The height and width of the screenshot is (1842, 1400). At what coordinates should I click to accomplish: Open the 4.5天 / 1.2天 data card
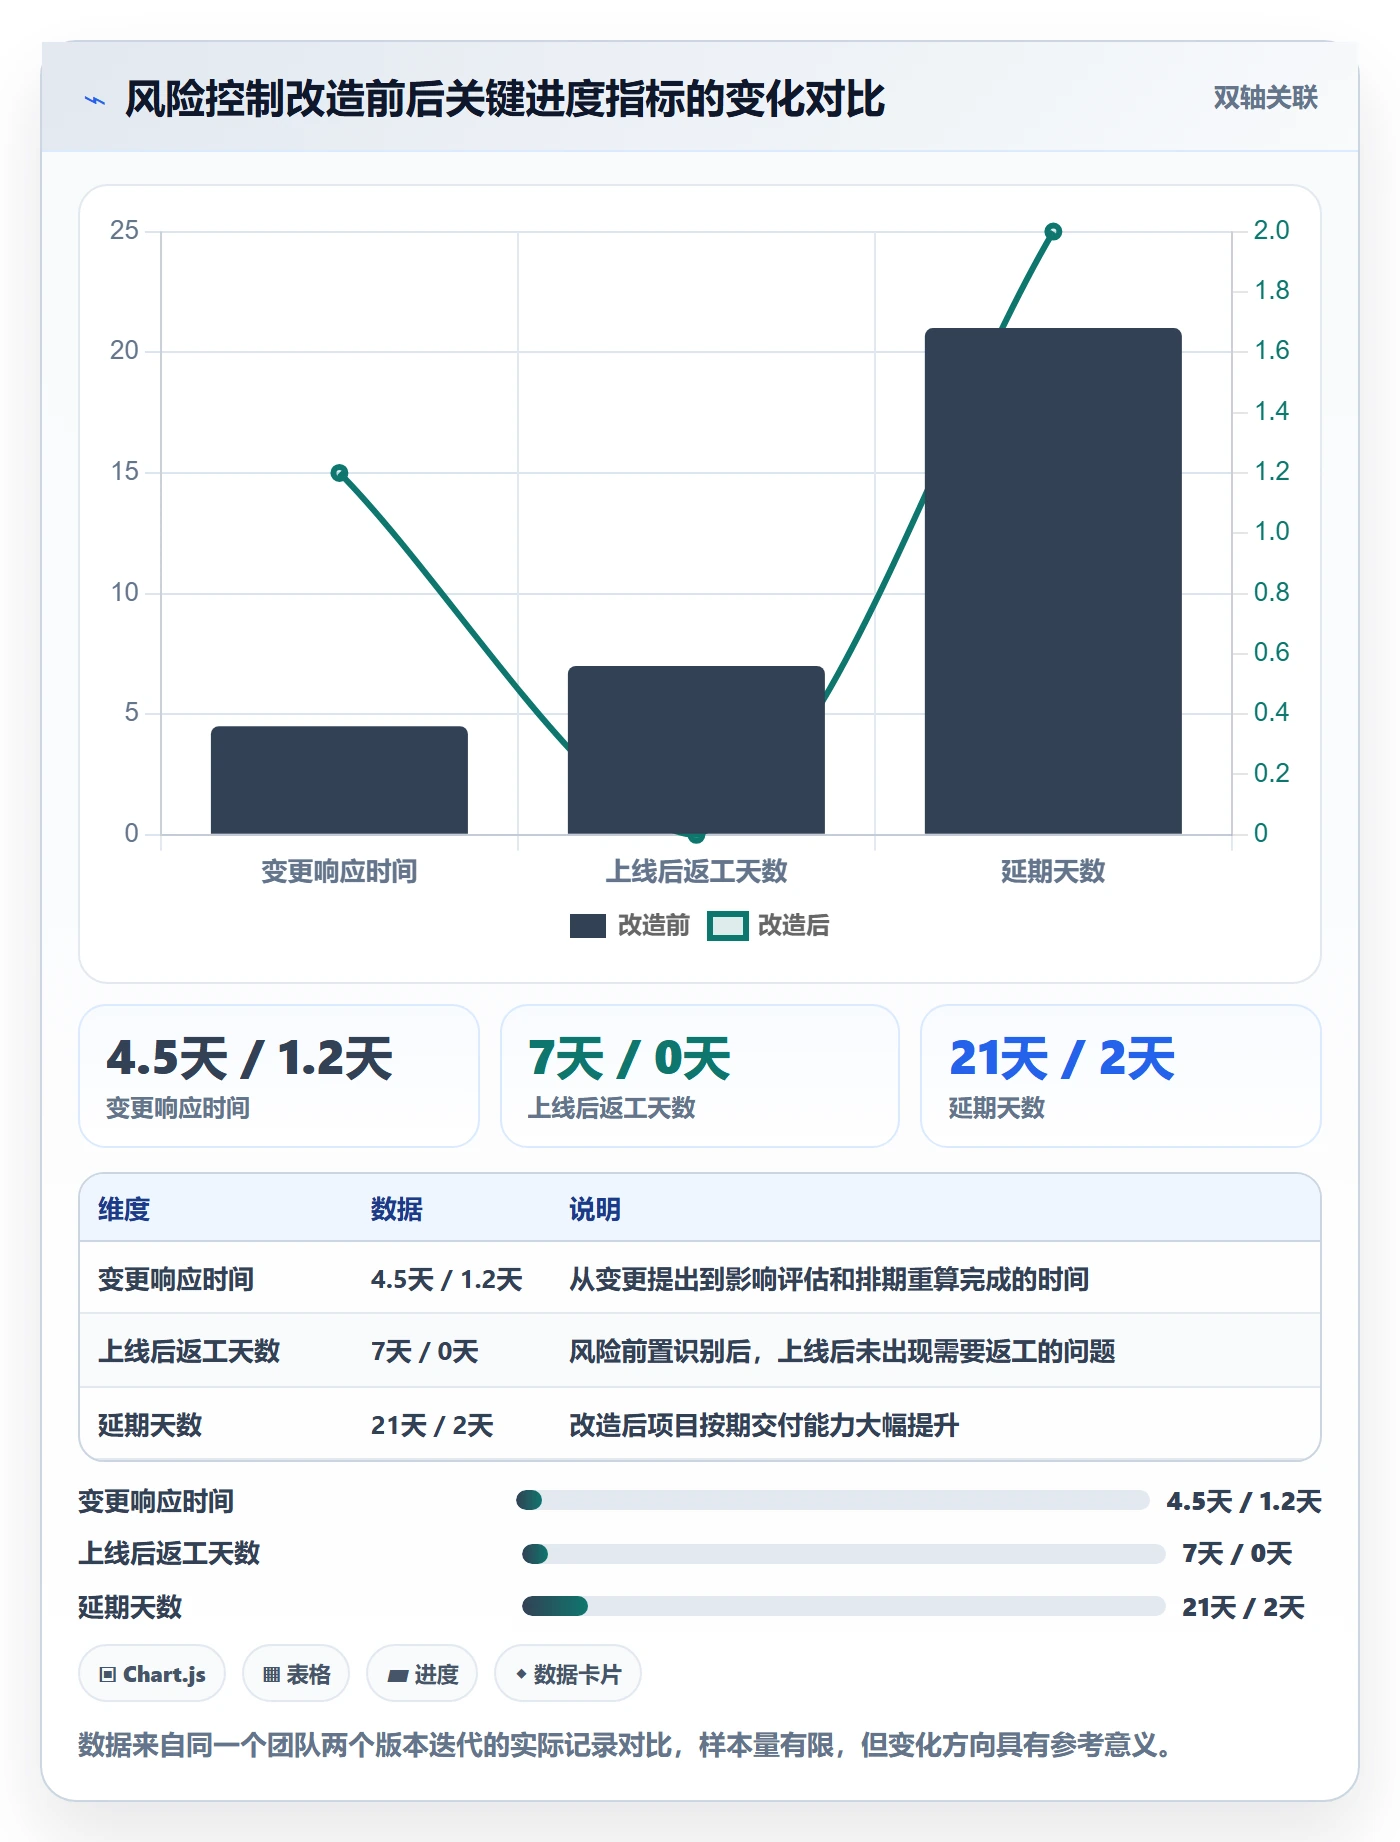pyautogui.click(x=279, y=1076)
